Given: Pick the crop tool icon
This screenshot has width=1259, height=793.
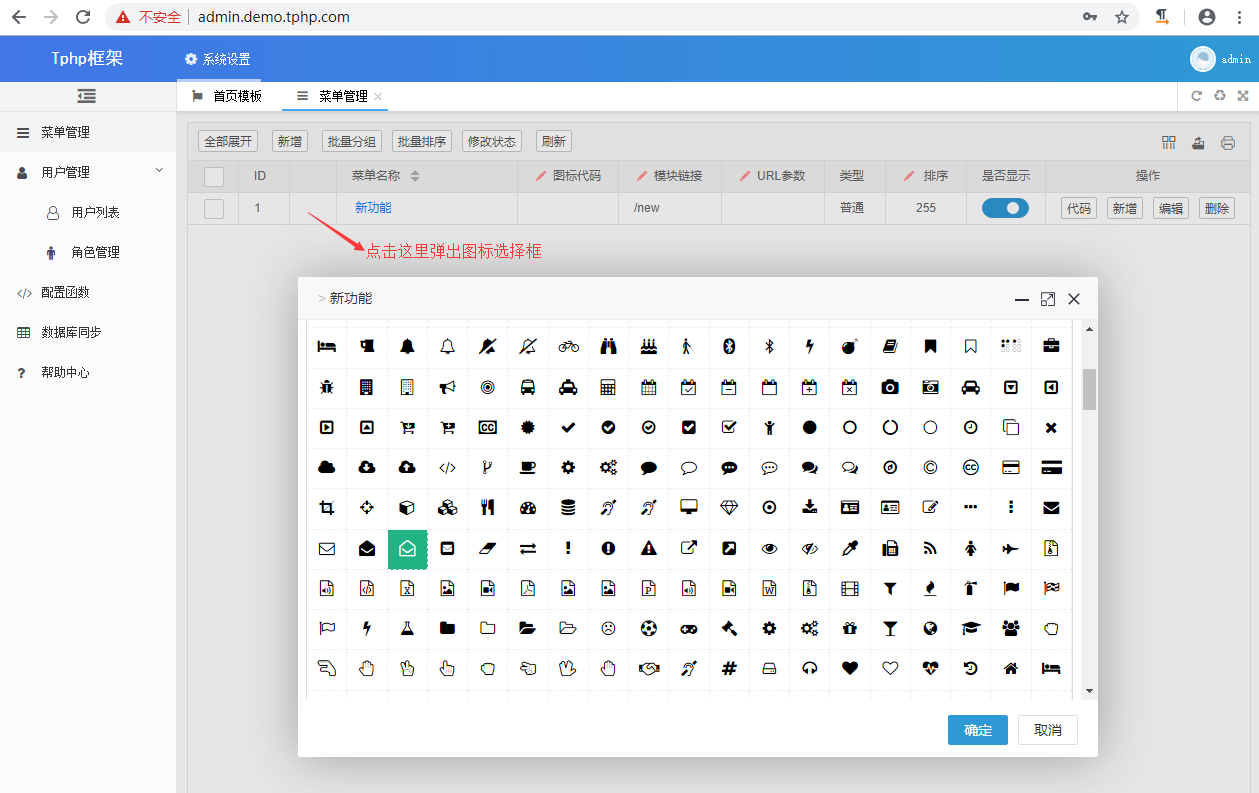Looking at the screenshot, I should pos(326,507).
